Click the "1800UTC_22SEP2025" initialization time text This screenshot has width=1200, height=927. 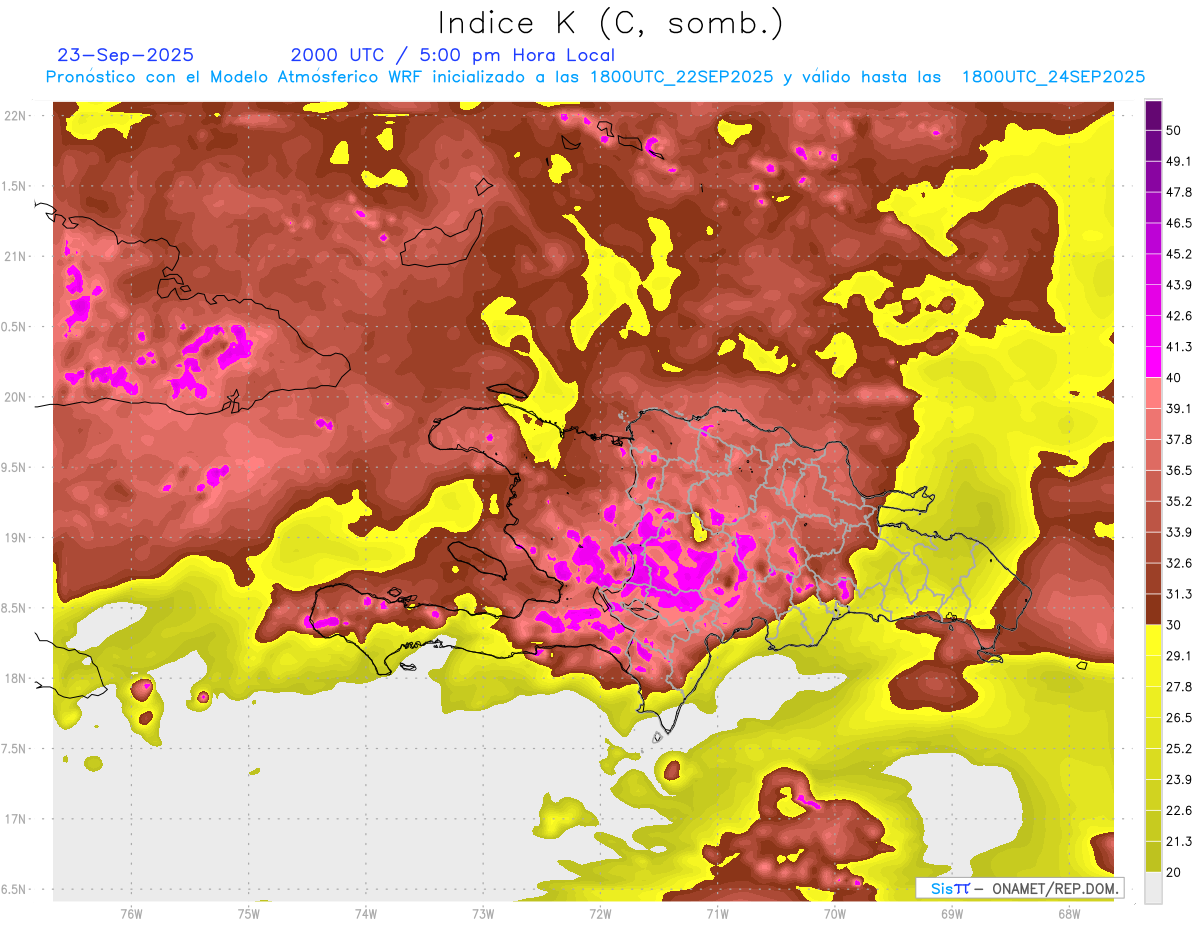pos(681,77)
